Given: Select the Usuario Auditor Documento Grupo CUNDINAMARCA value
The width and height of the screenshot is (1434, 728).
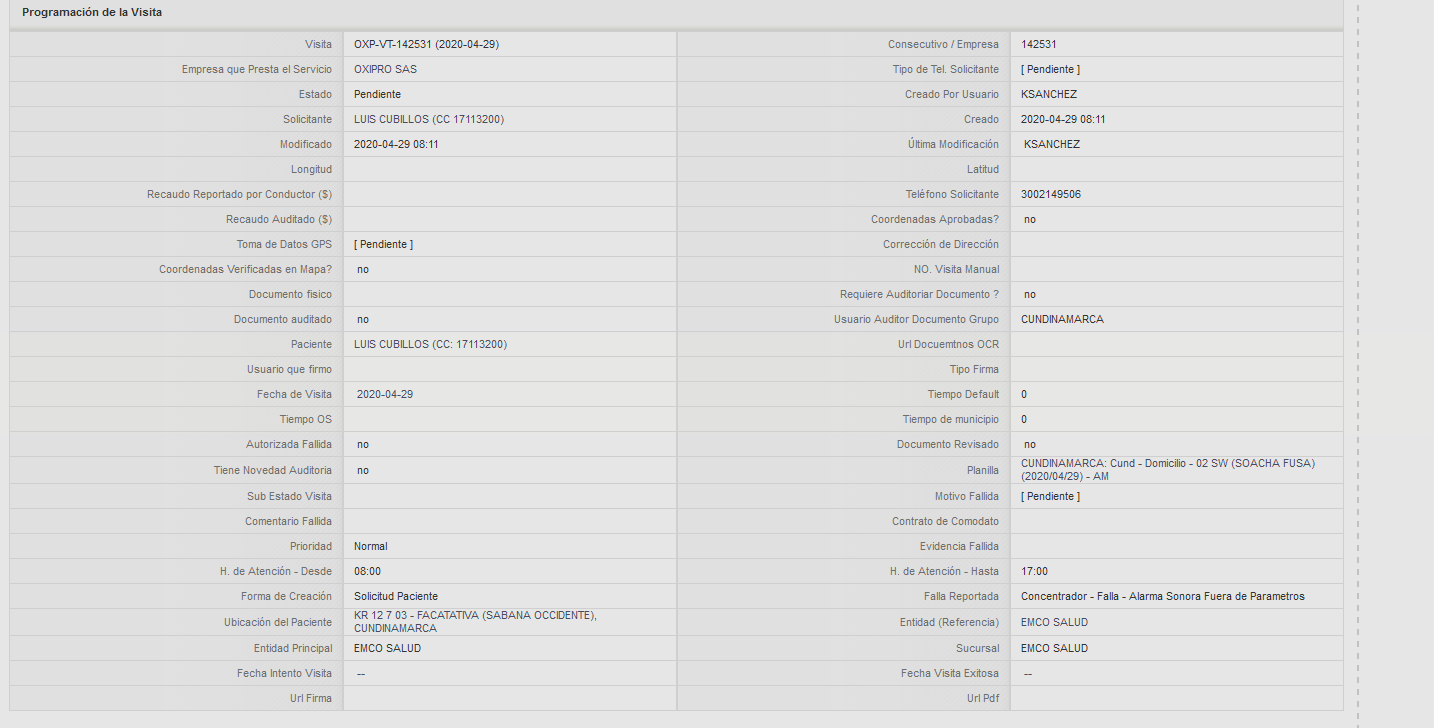Looking at the screenshot, I should (x=1062, y=319).
